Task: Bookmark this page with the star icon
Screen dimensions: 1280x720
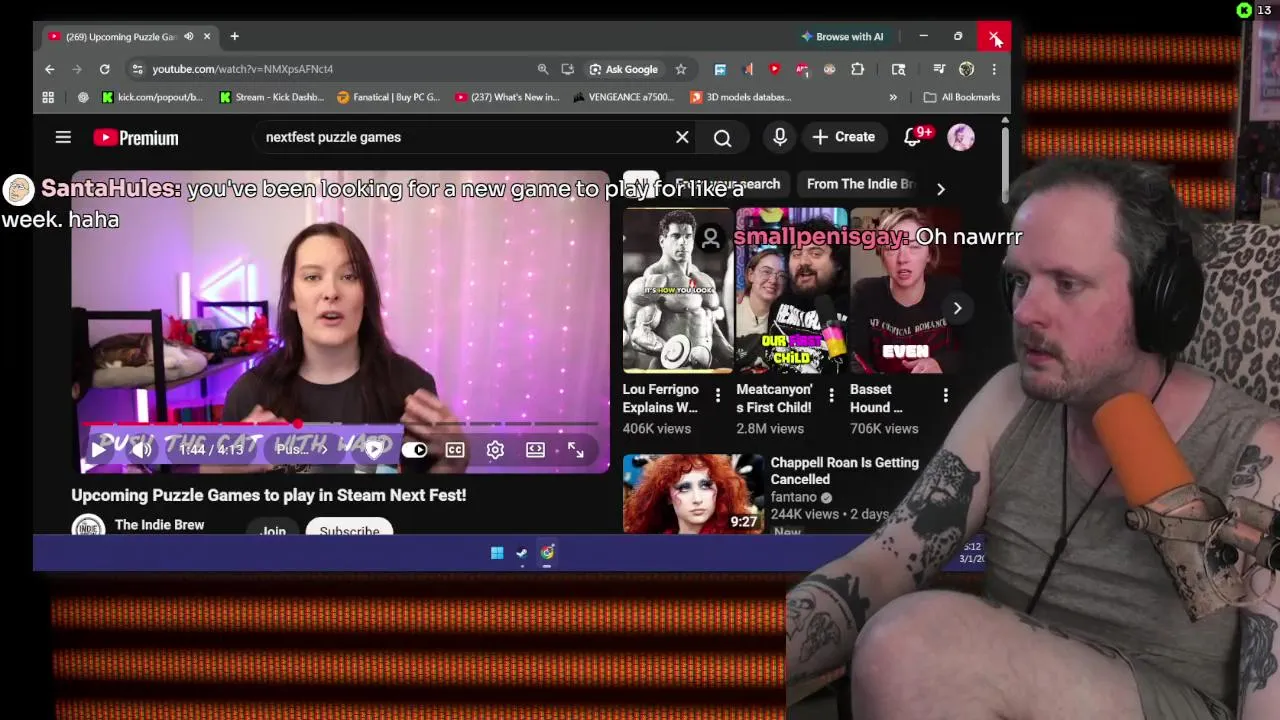Action: point(681,69)
